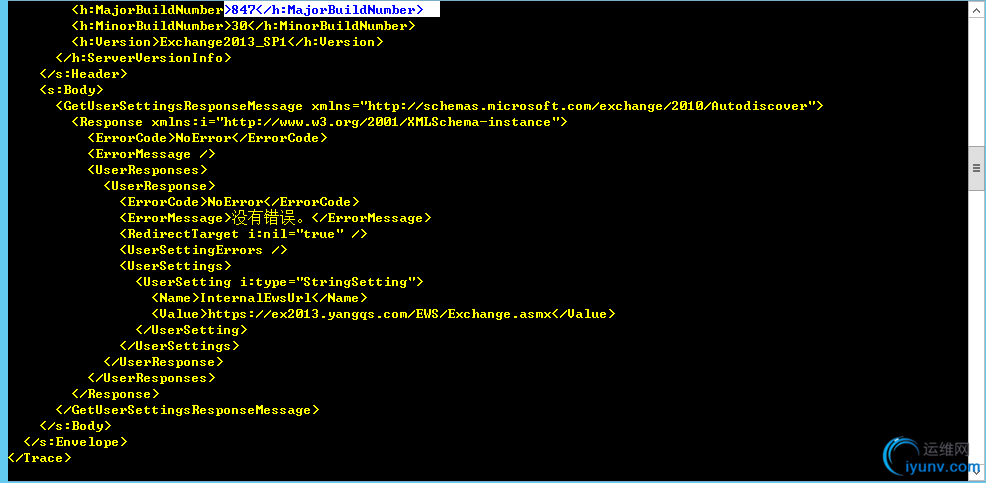Click the closing GetUserSettingsResponseMessage tag

[x=187, y=410]
